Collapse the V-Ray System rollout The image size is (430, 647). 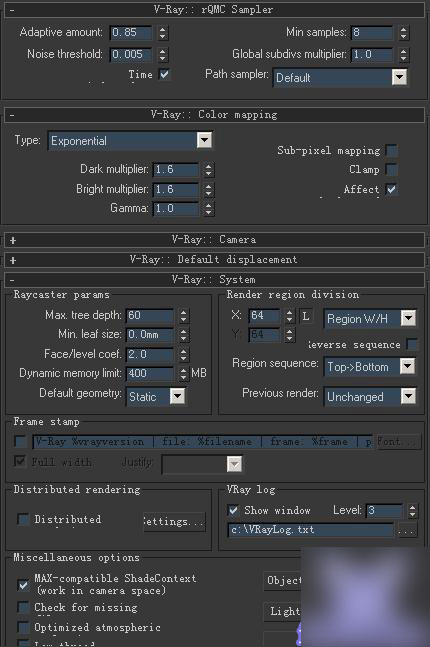point(214,280)
